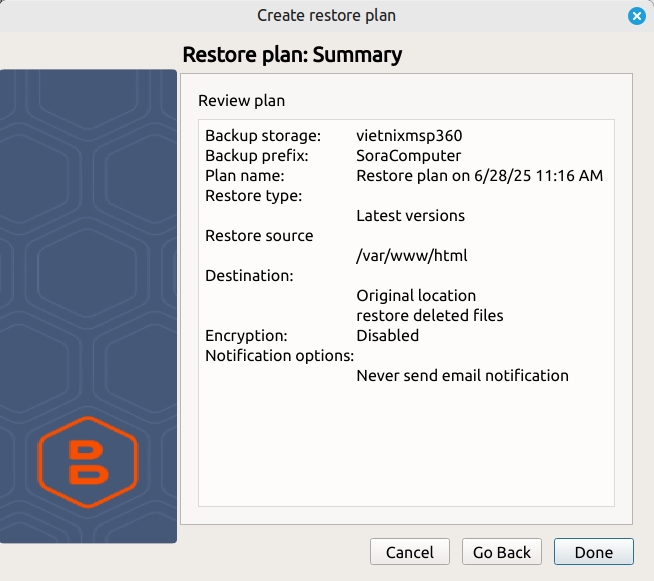The image size is (654, 581).
Task: Close the Create restore plan dialog
Action: 636,16
